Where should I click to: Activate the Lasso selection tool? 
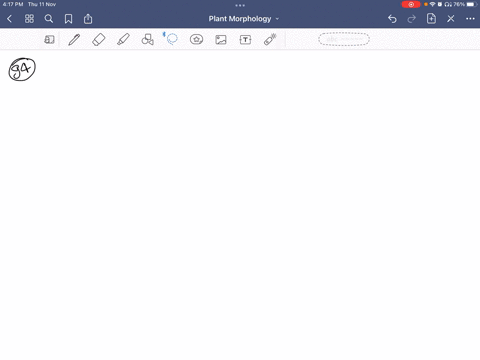pos(171,39)
